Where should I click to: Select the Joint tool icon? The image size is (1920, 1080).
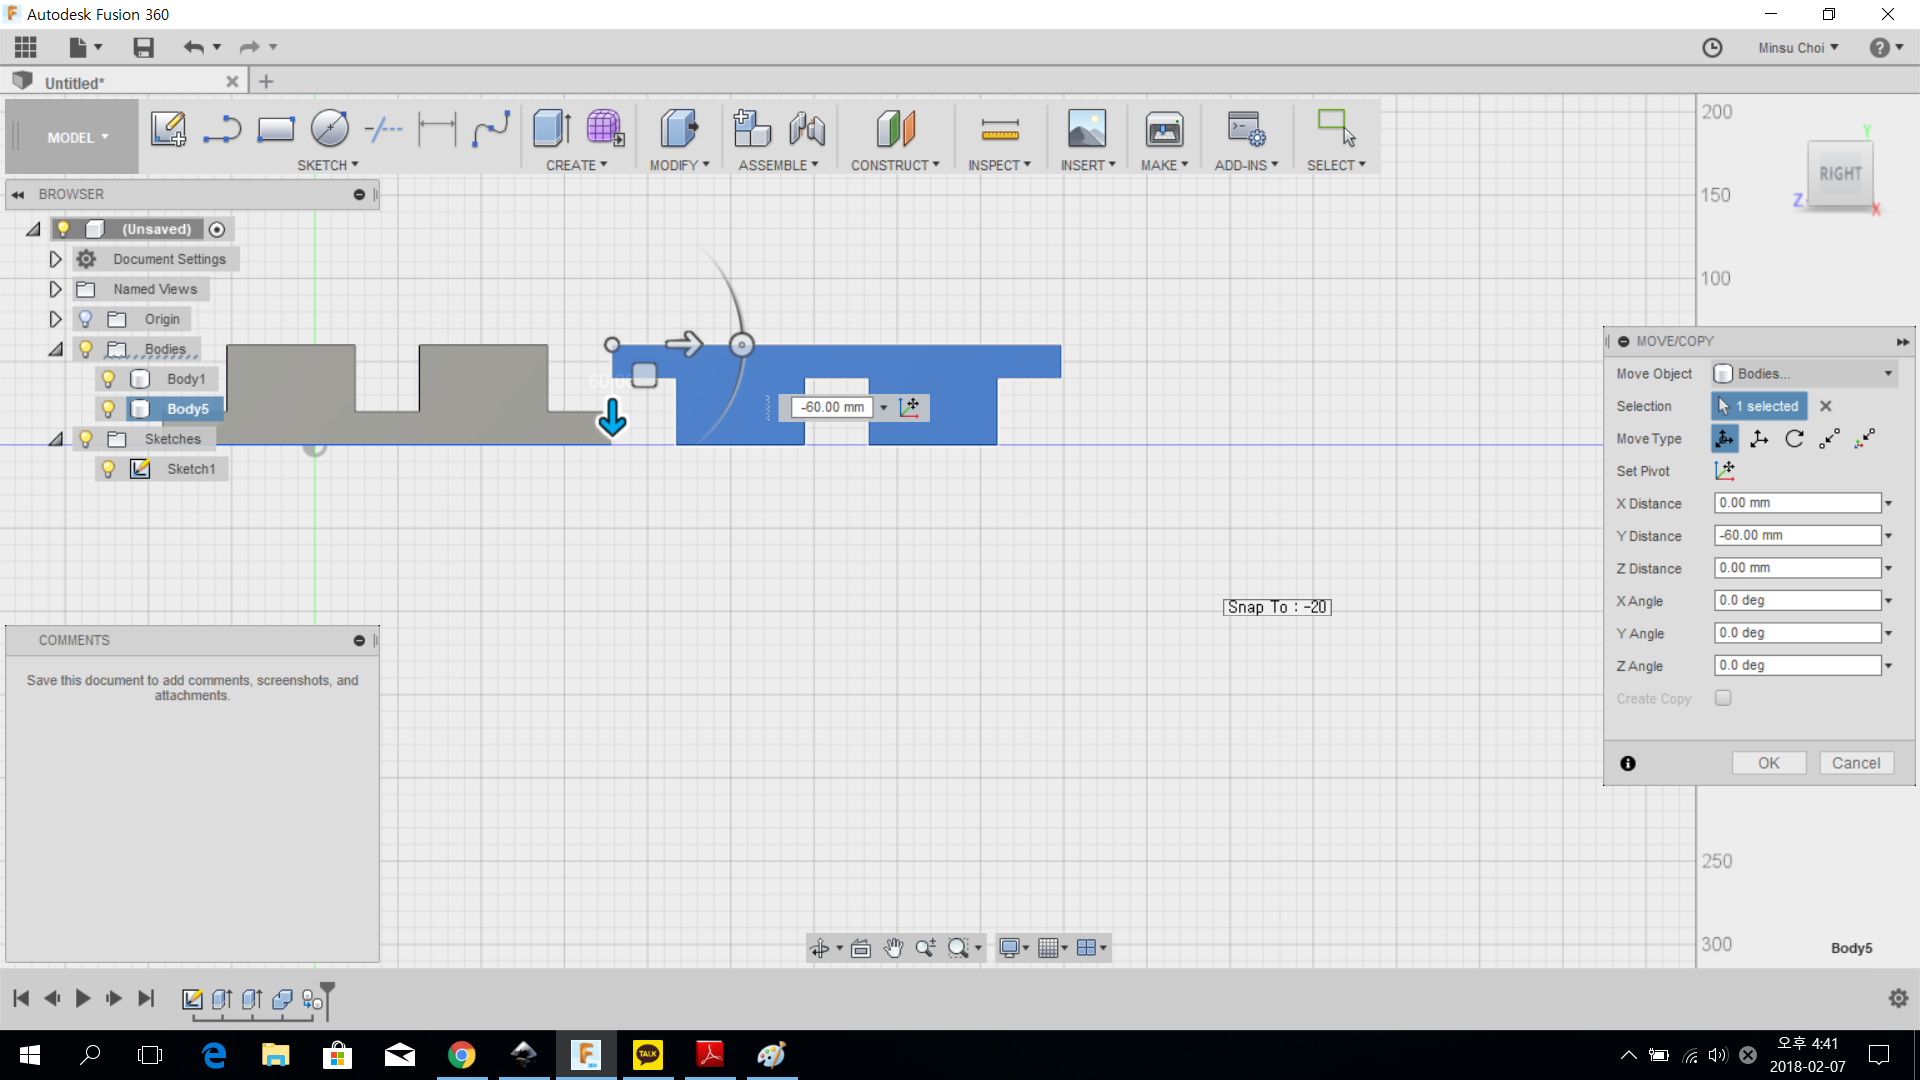(806, 129)
